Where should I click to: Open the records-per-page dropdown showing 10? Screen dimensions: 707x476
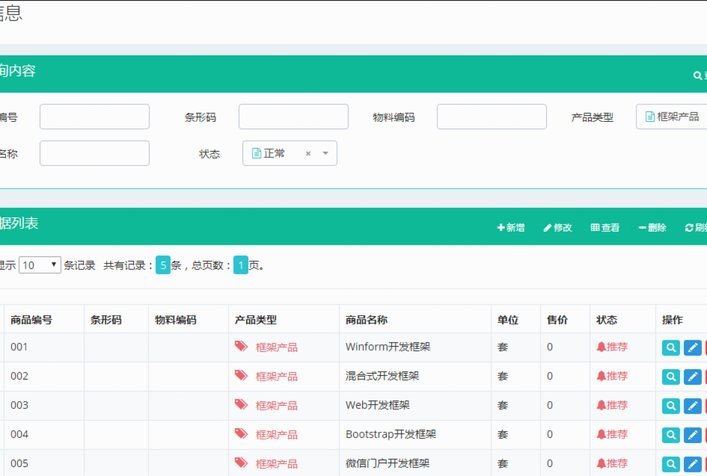pyautogui.click(x=40, y=265)
